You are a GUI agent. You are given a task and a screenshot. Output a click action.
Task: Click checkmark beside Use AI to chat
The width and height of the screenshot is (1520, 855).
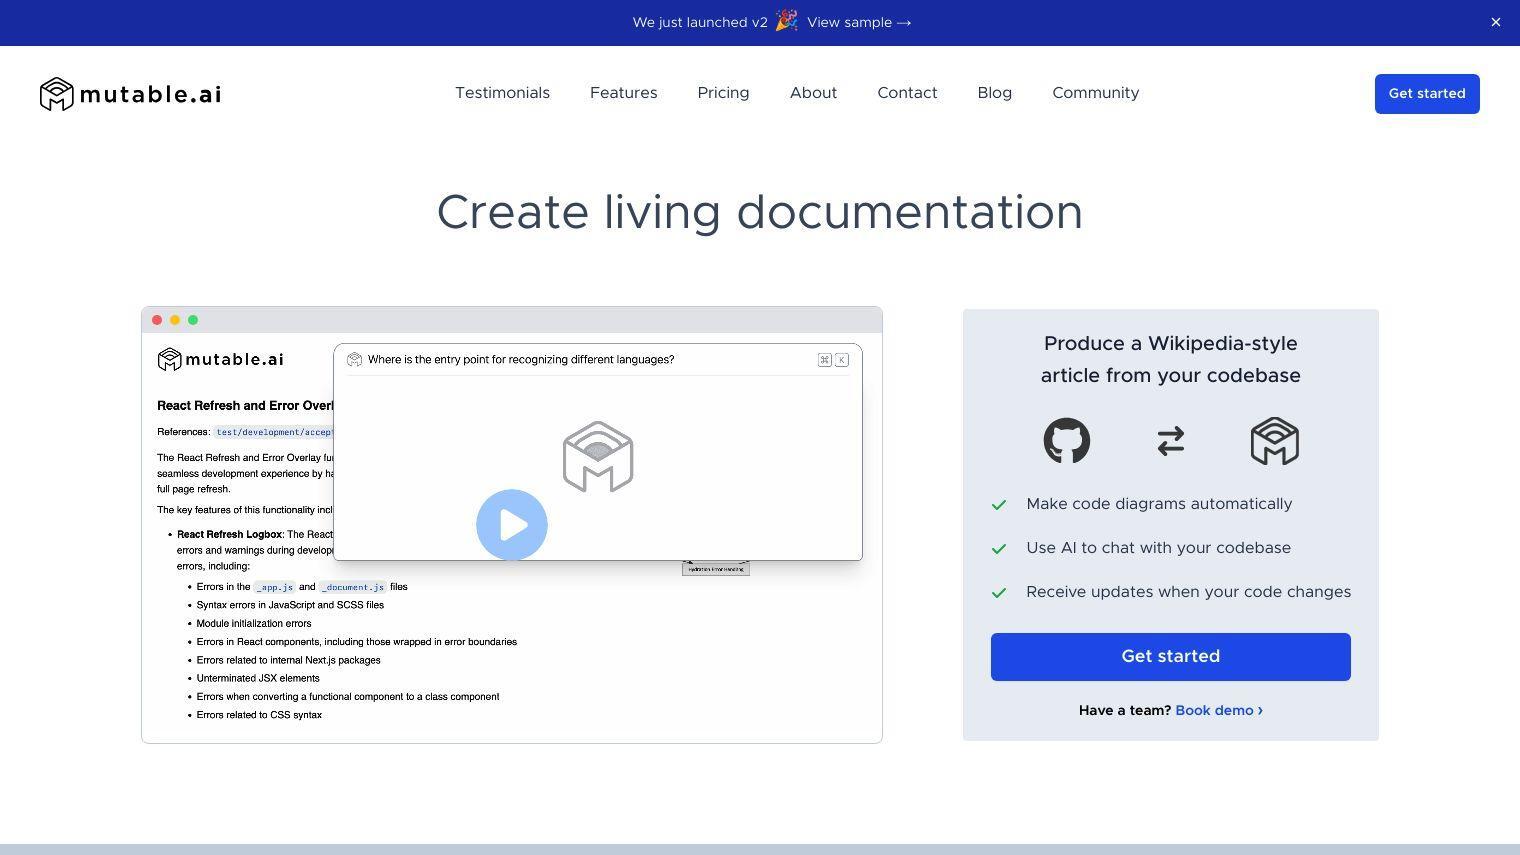[999, 549]
